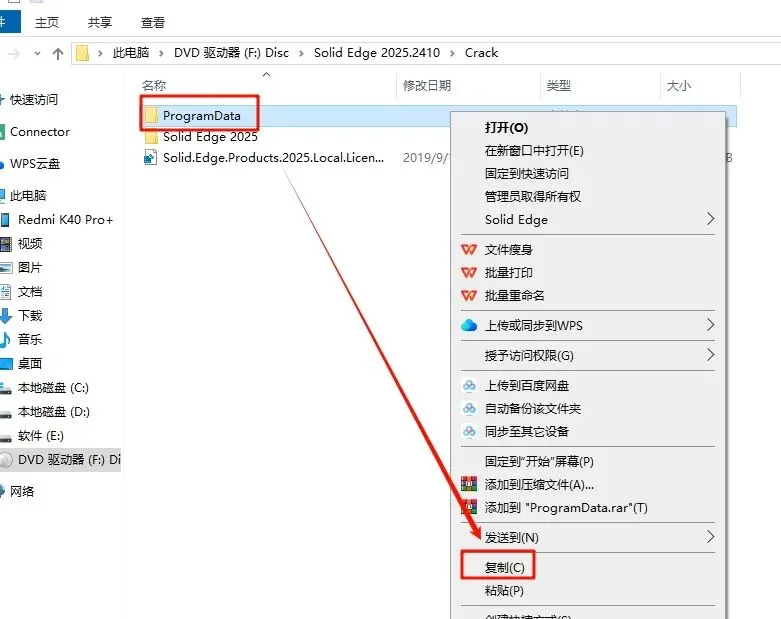Choose 添加到 "ProgramData.rar"(T) entry
The width and height of the screenshot is (781, 619).
(x=566, y=507)
